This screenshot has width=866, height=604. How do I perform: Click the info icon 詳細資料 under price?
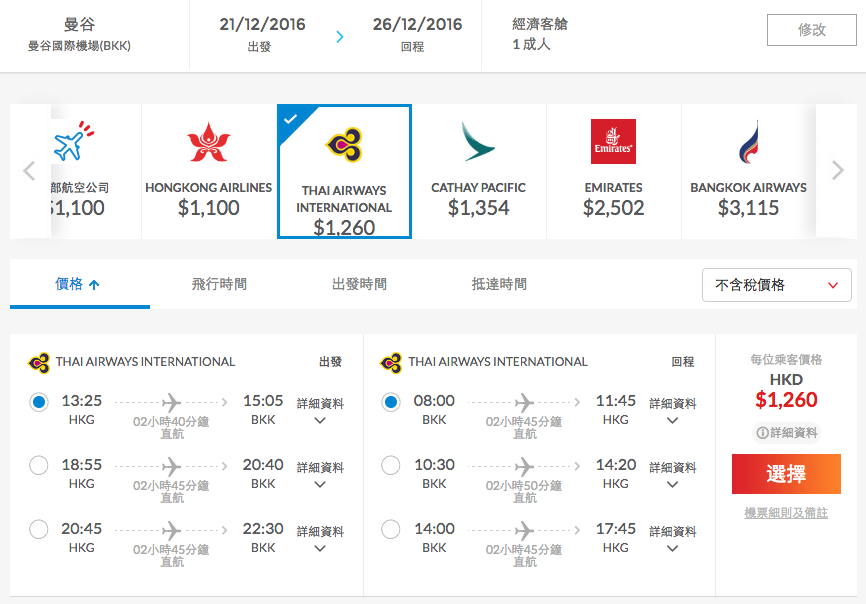coord(786,433)
